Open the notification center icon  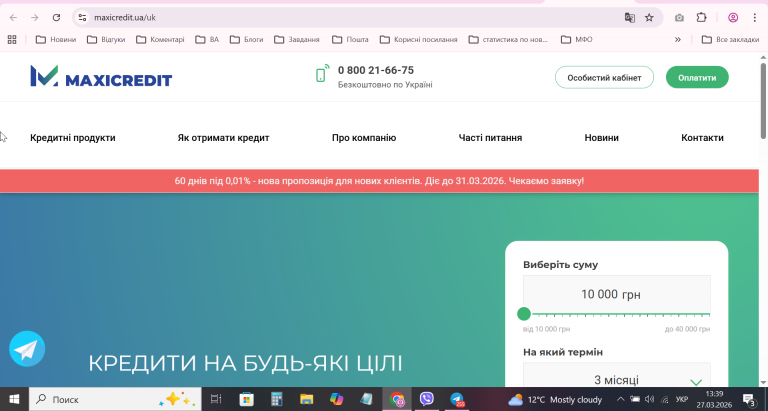point(749,399)
